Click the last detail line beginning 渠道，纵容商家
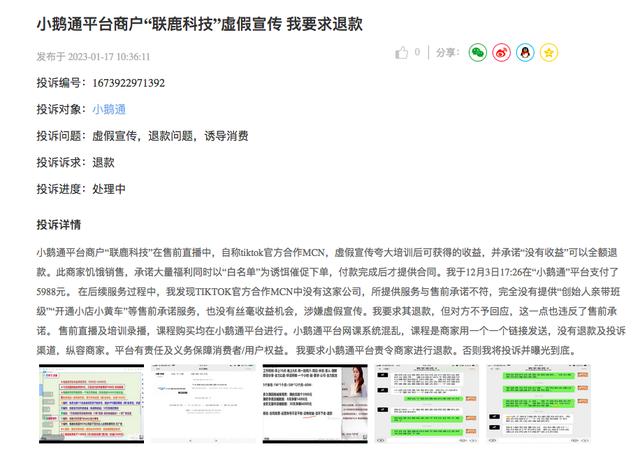This screenshot has height=456, width=640. [307, 350]
